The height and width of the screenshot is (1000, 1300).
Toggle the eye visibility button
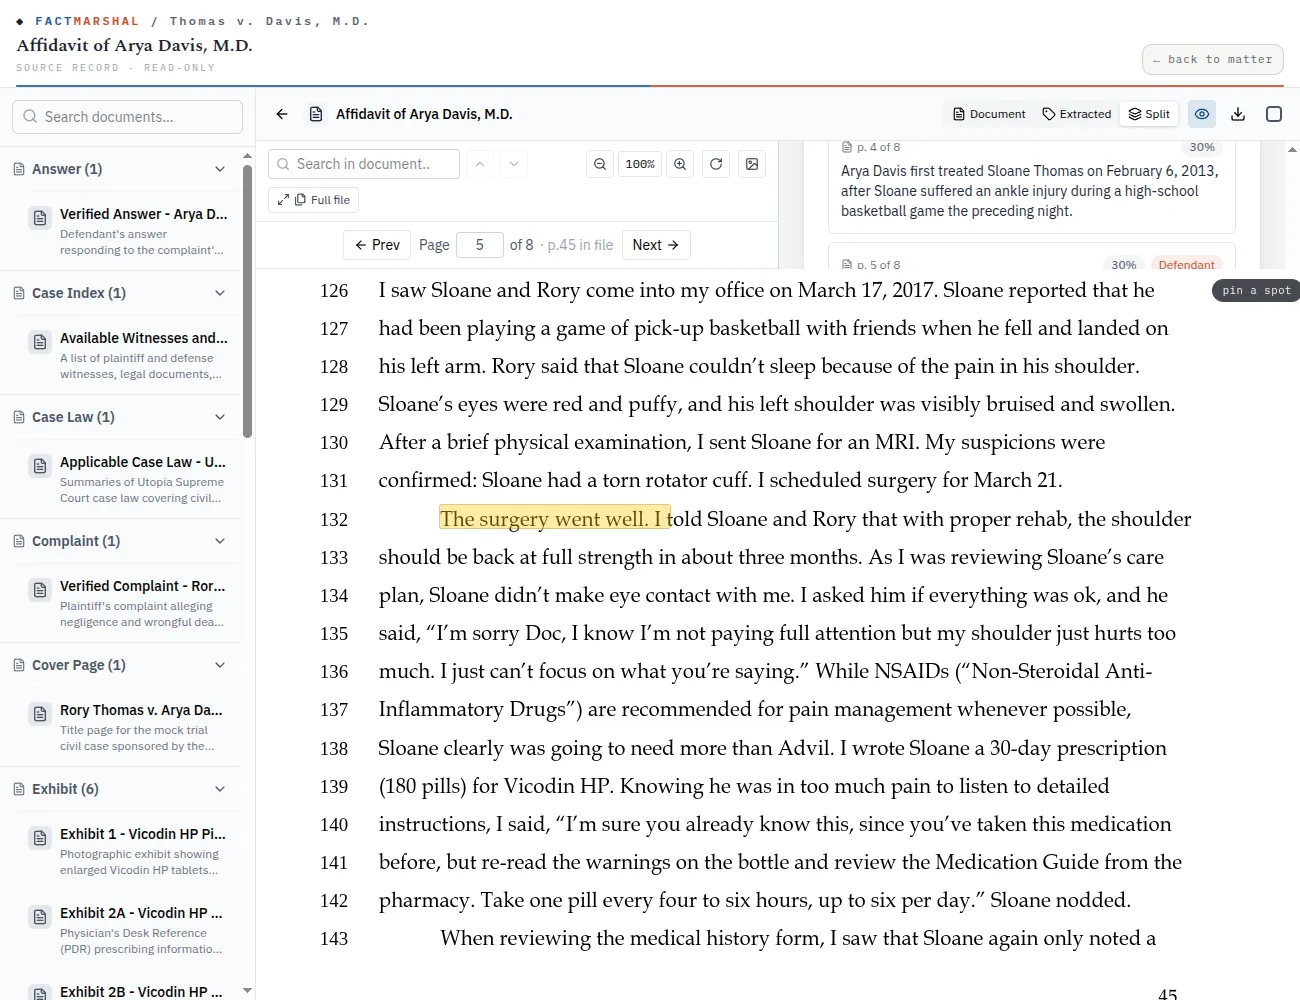(1202, 114)
